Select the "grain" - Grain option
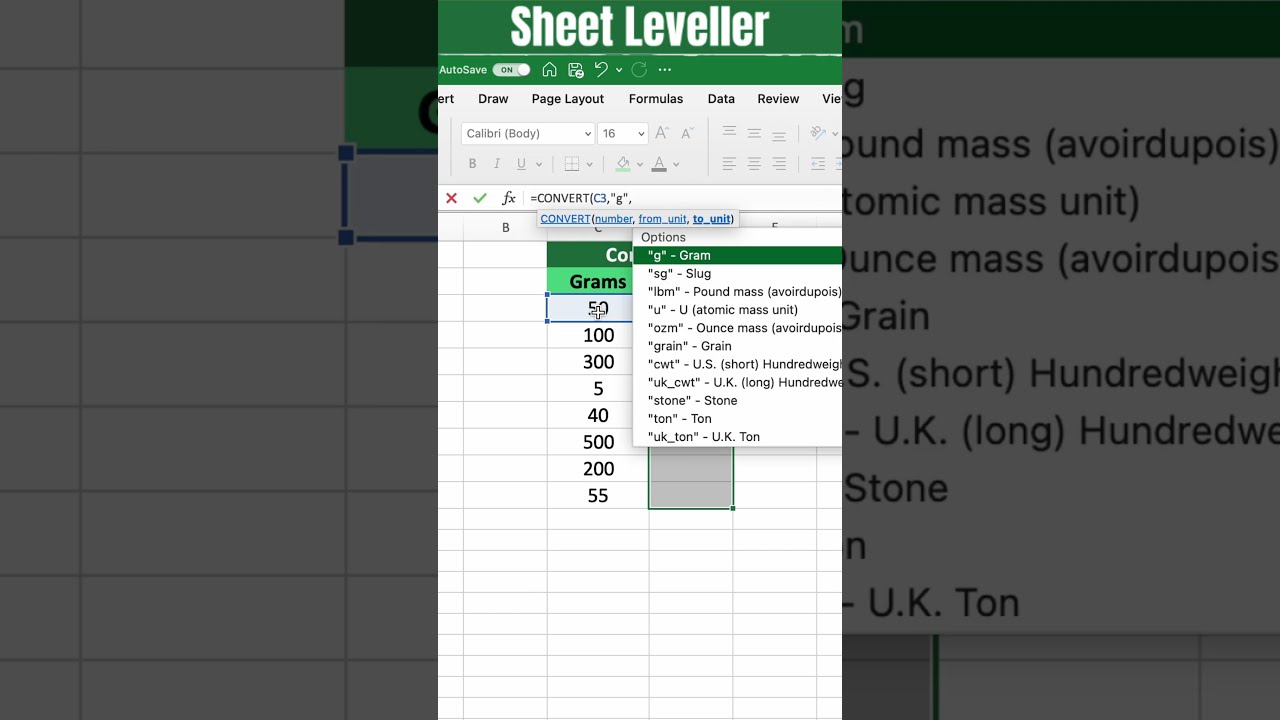 [x=738, y=346]
